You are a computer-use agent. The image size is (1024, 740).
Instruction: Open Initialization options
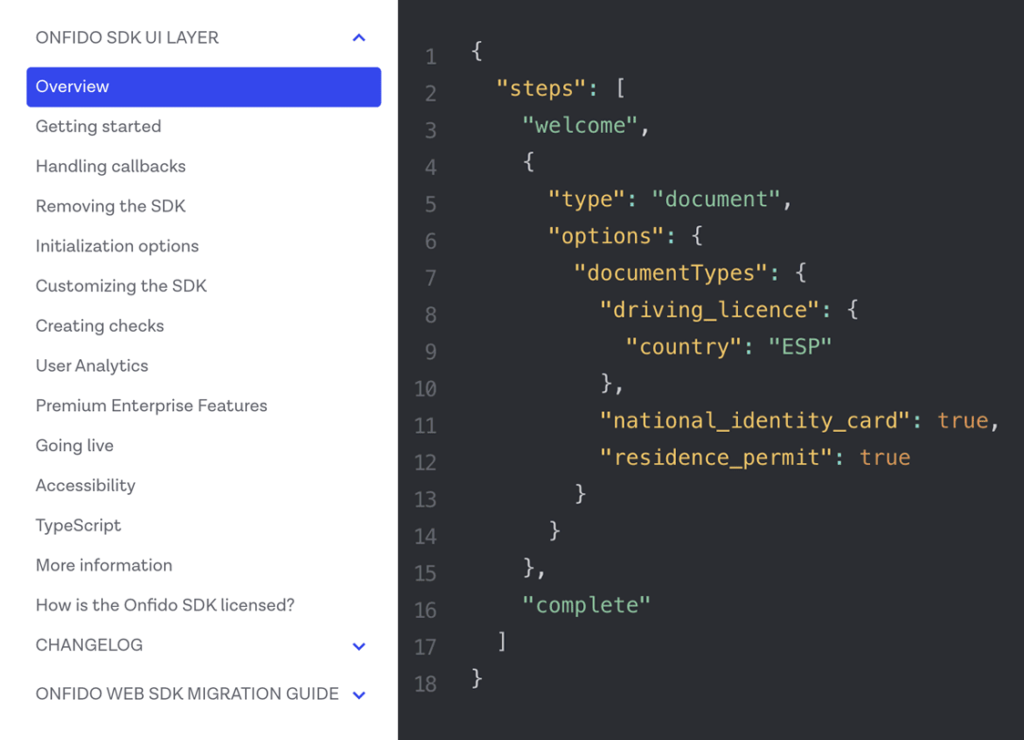pyautogui.click(x=117, y=246)
